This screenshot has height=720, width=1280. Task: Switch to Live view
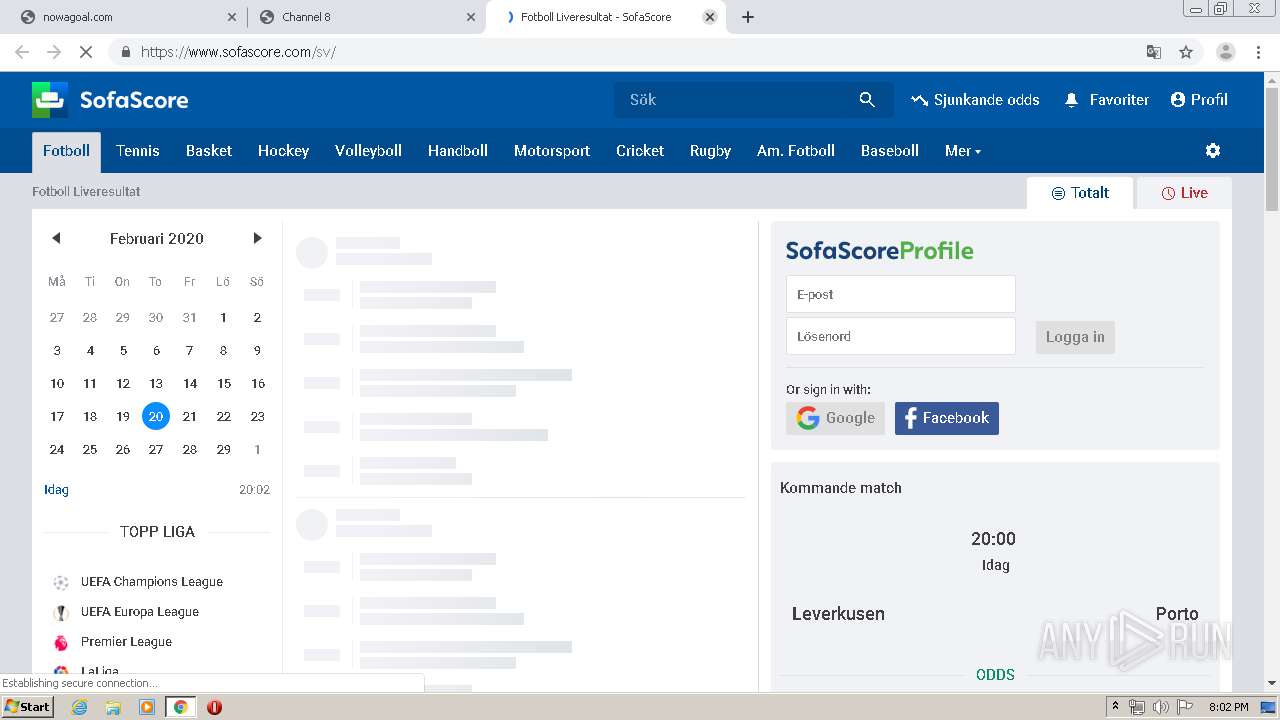tap(1184, 193)
